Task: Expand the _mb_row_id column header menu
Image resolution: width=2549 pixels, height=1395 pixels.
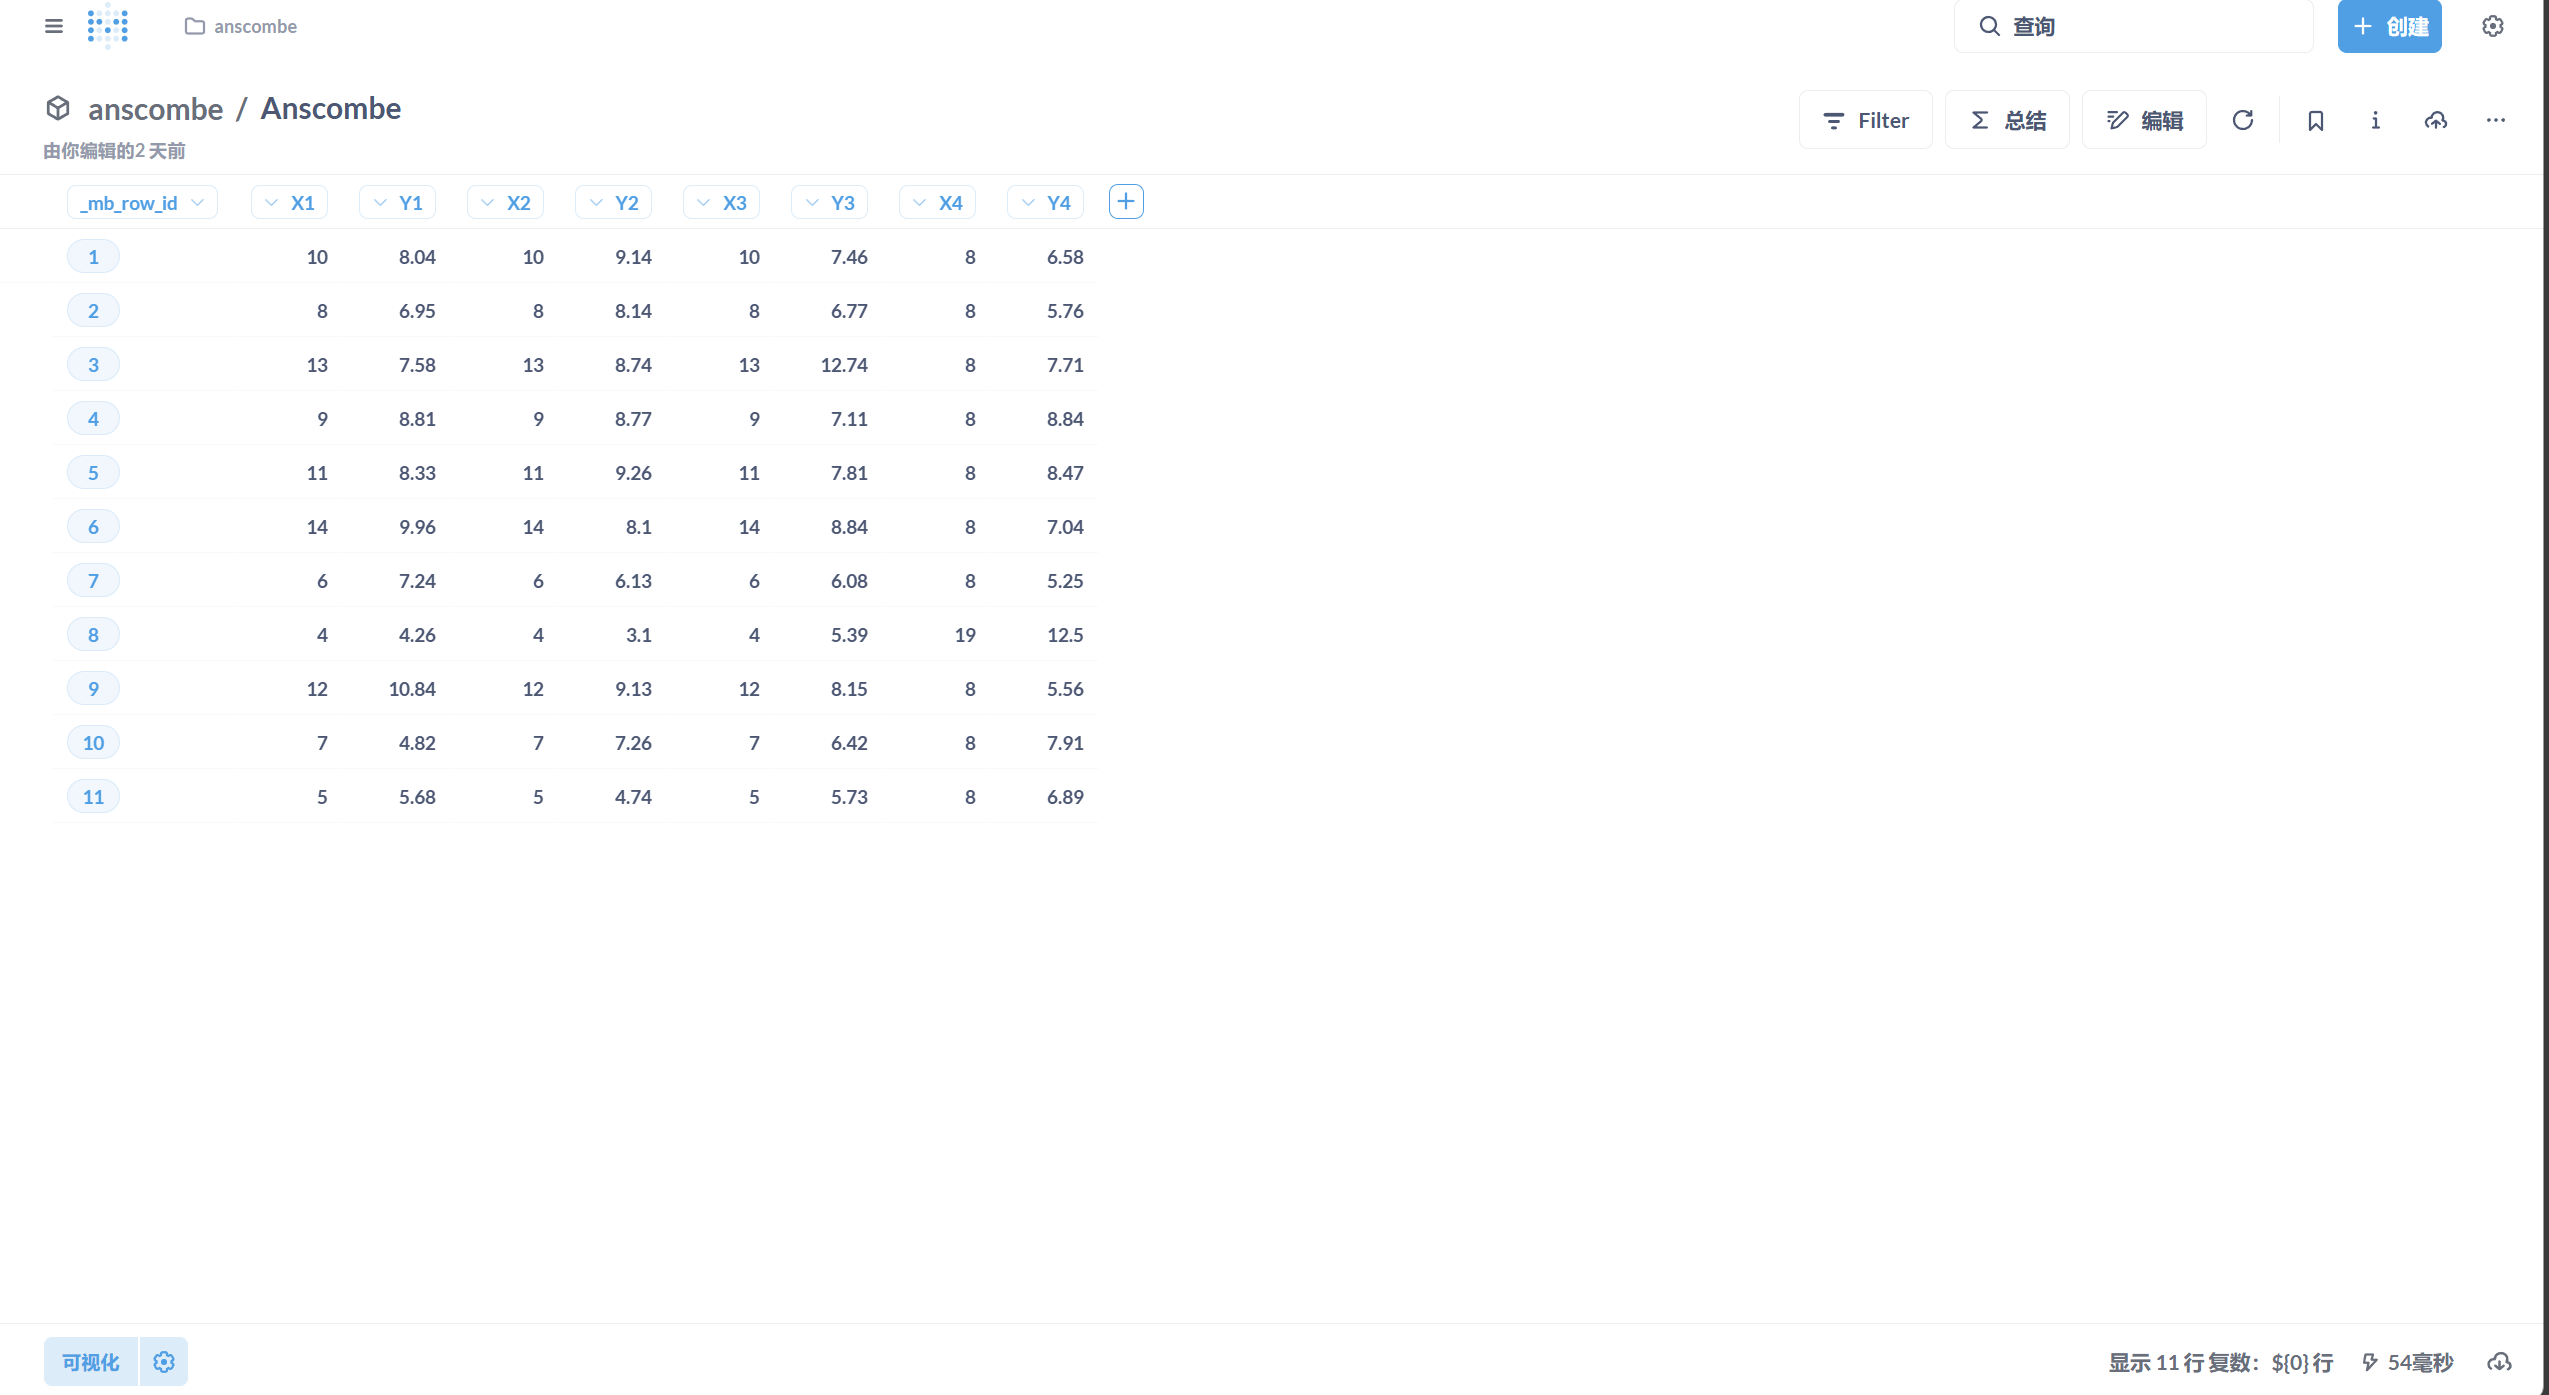Action: 142,203
